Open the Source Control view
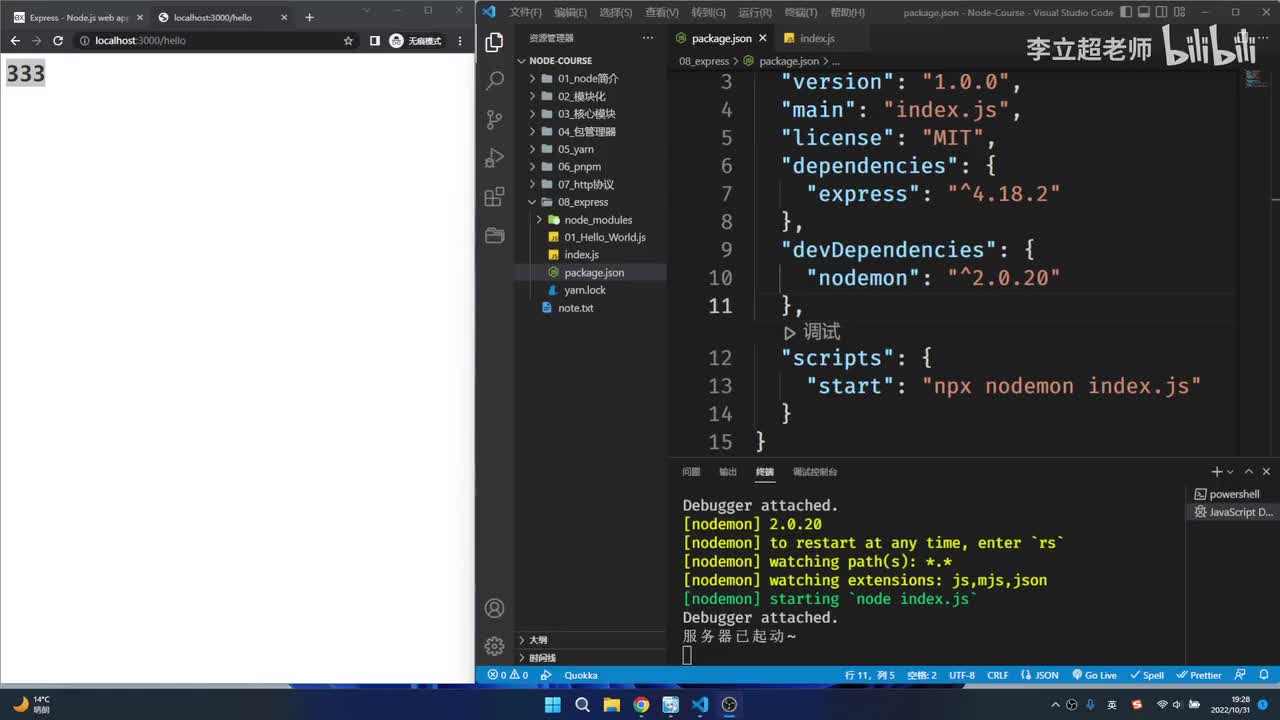Image resolution: width=1280 pixels, height=720 pixels. 494,120
